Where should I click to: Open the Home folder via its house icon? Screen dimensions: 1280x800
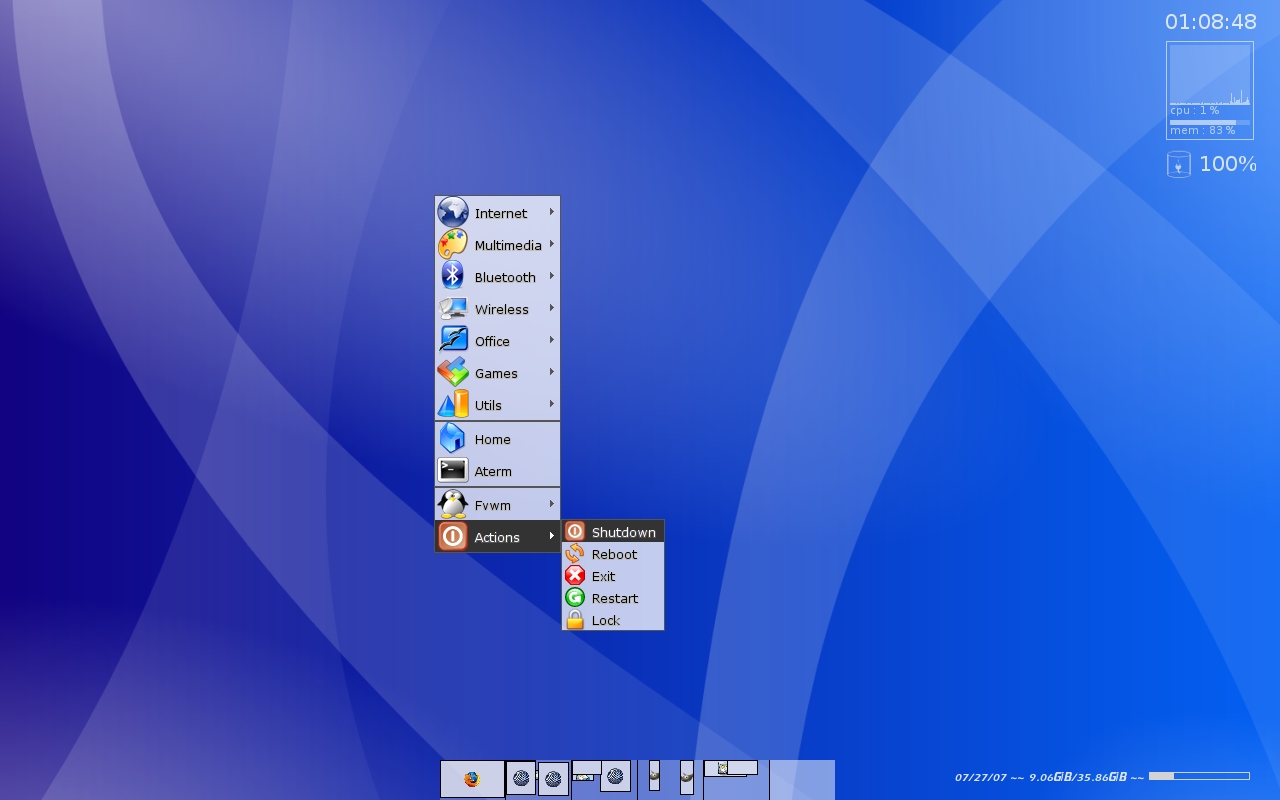tap(453, 439)
